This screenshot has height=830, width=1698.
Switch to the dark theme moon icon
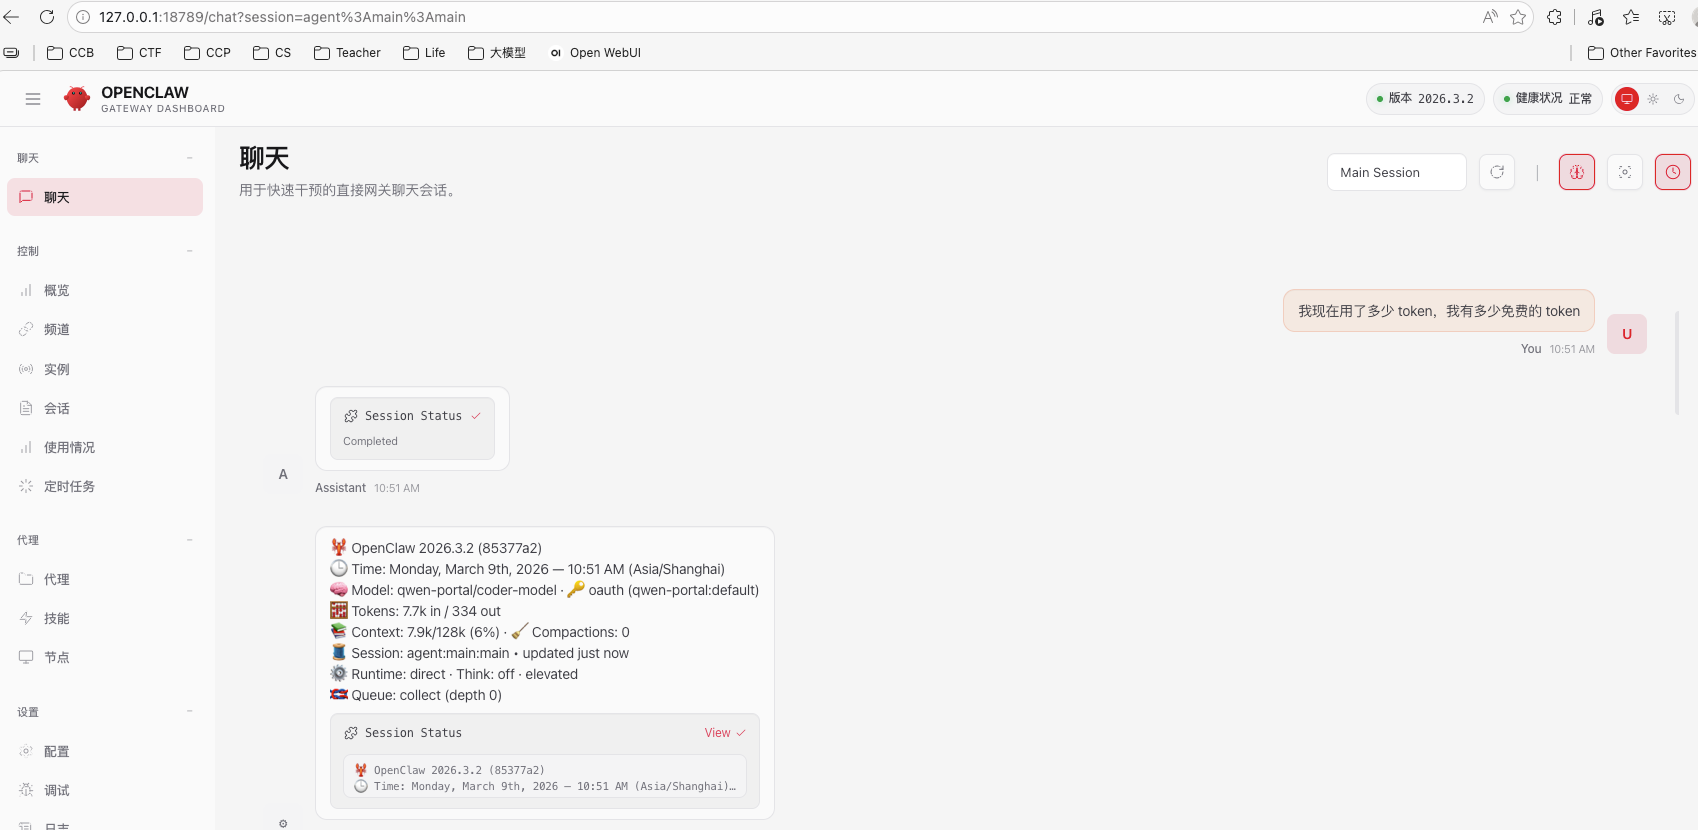tap(1679, 99)
